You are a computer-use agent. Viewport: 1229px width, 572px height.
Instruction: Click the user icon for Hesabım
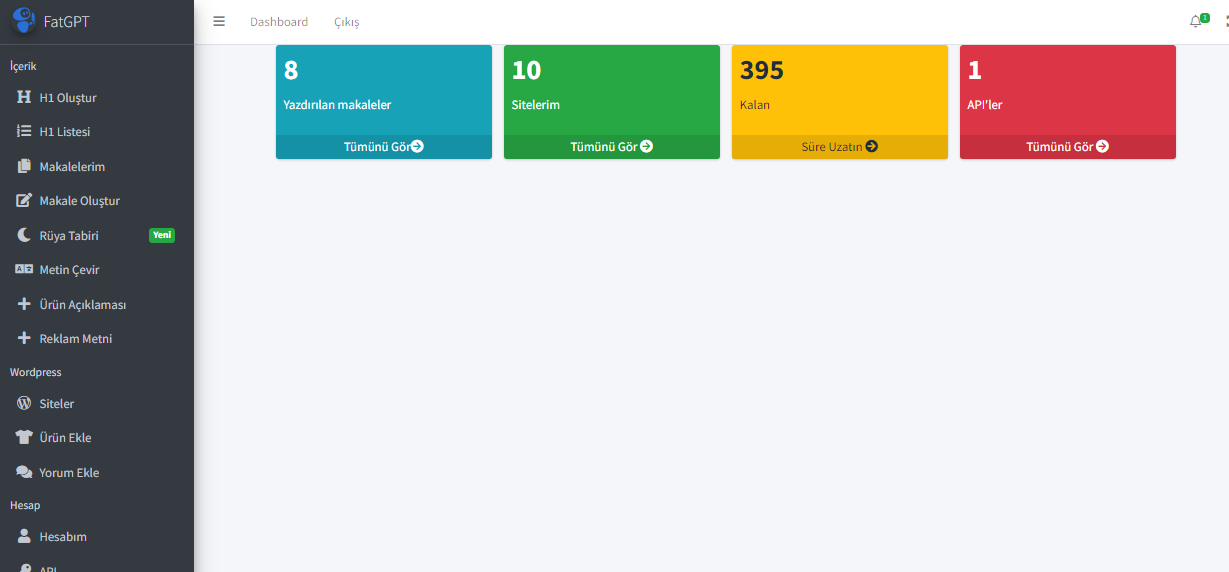24,536
